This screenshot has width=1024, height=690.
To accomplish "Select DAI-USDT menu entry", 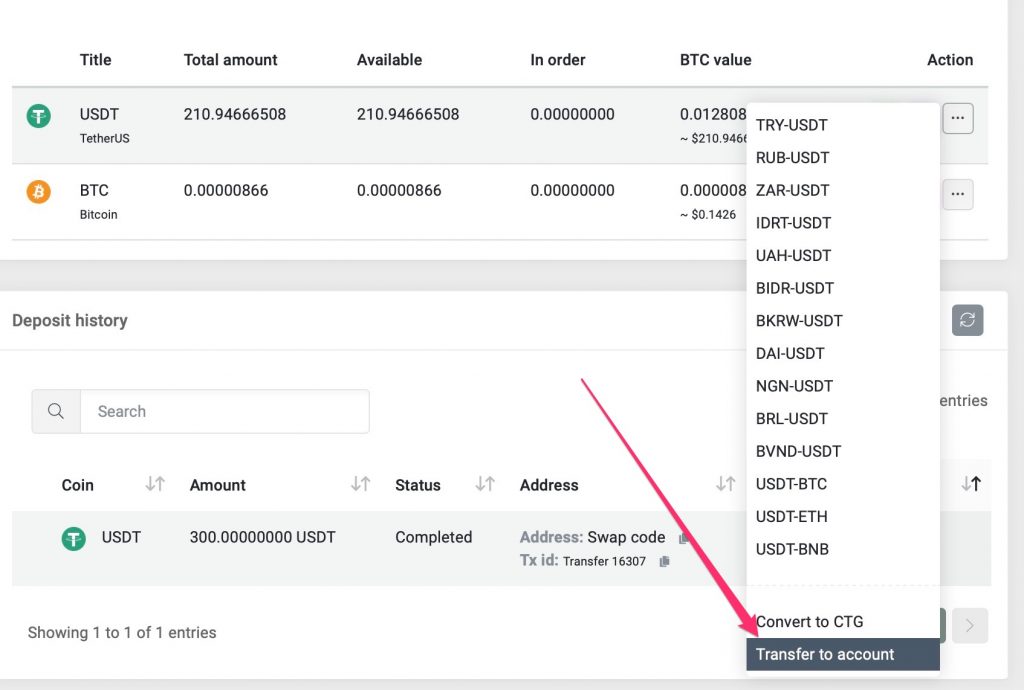I will (842, 353).
